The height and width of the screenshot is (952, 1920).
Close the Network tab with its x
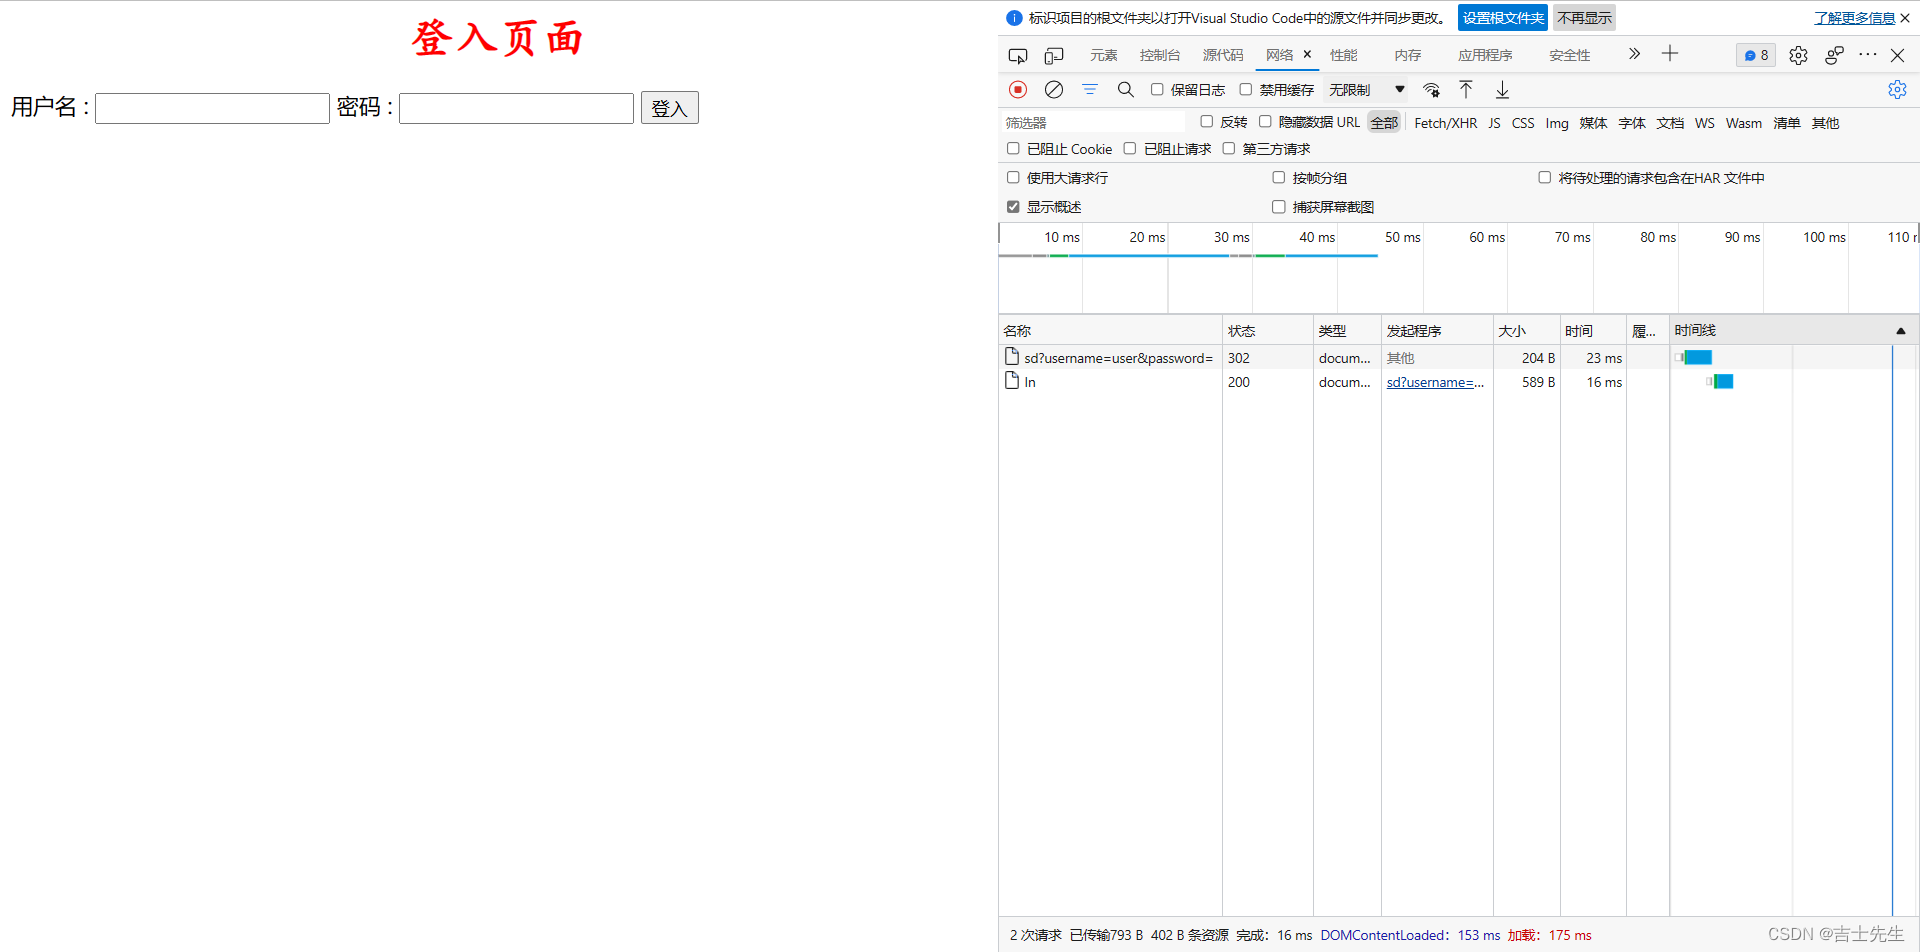click(x=1307, y=55)
